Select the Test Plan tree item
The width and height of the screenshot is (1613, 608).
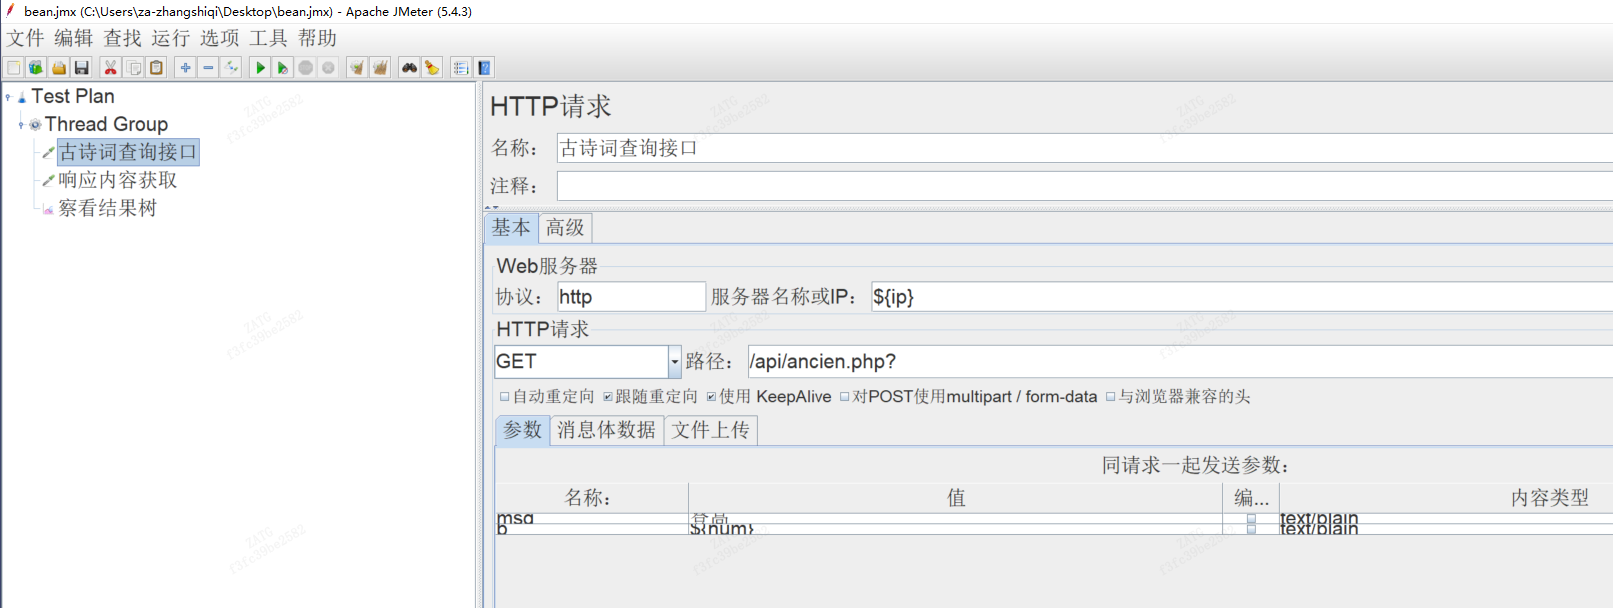[73, 96]
